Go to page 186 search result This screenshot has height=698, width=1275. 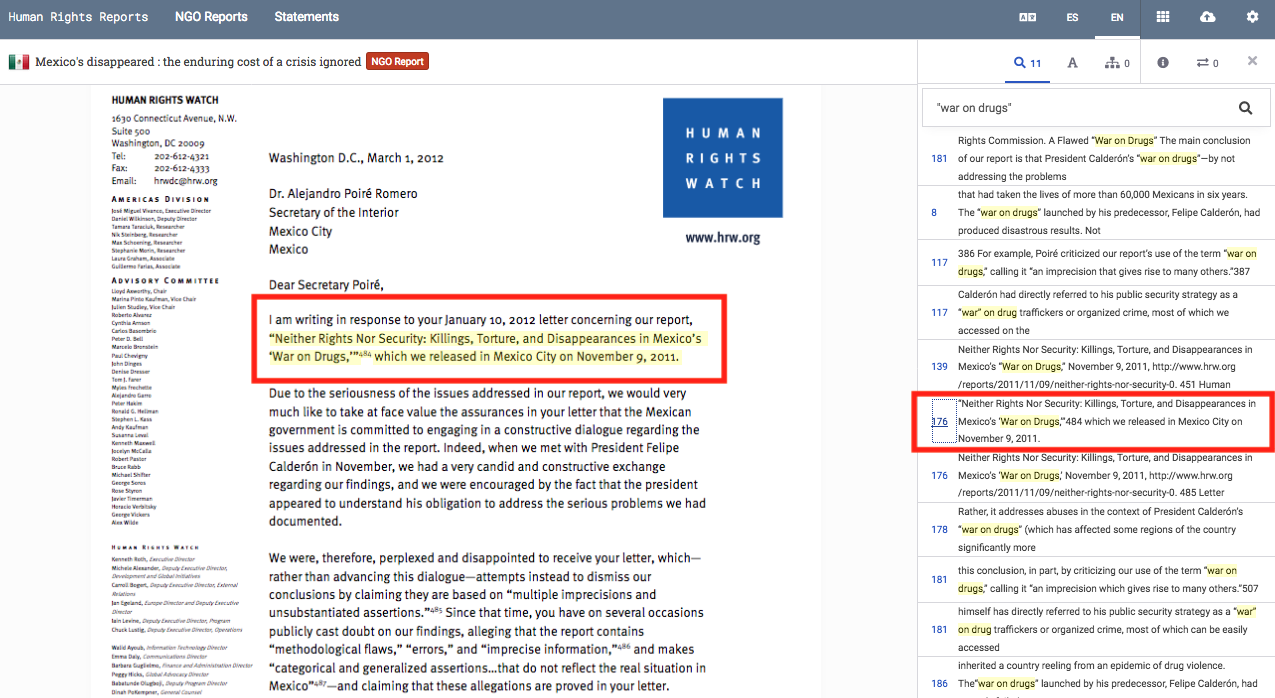pyautogui.click(x=939, y=684)
